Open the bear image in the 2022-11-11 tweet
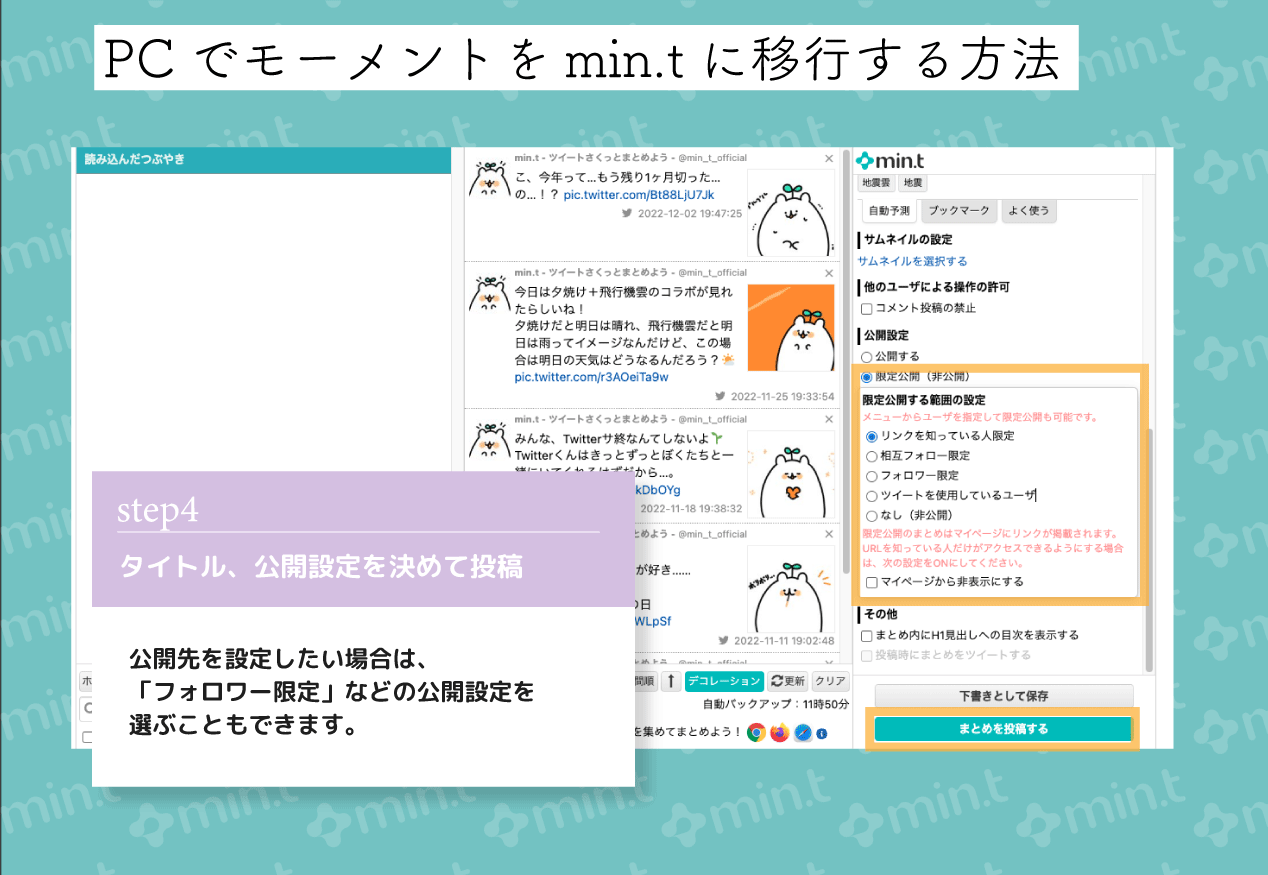 click(791, 589)
